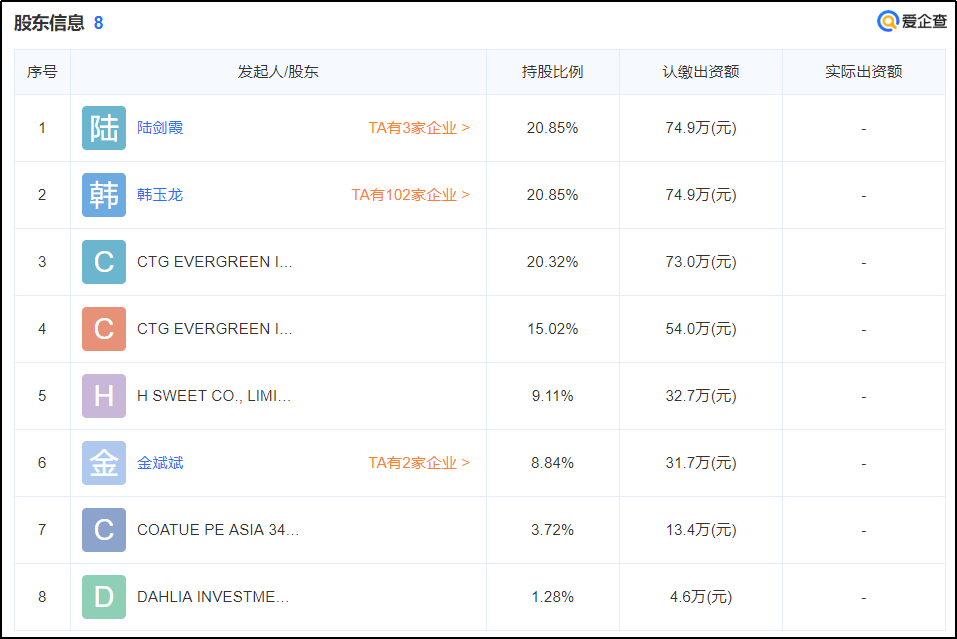Viewport: 957px width, 639px height.
Task: Click the 持股比例 column header
Action: point(552,72)
